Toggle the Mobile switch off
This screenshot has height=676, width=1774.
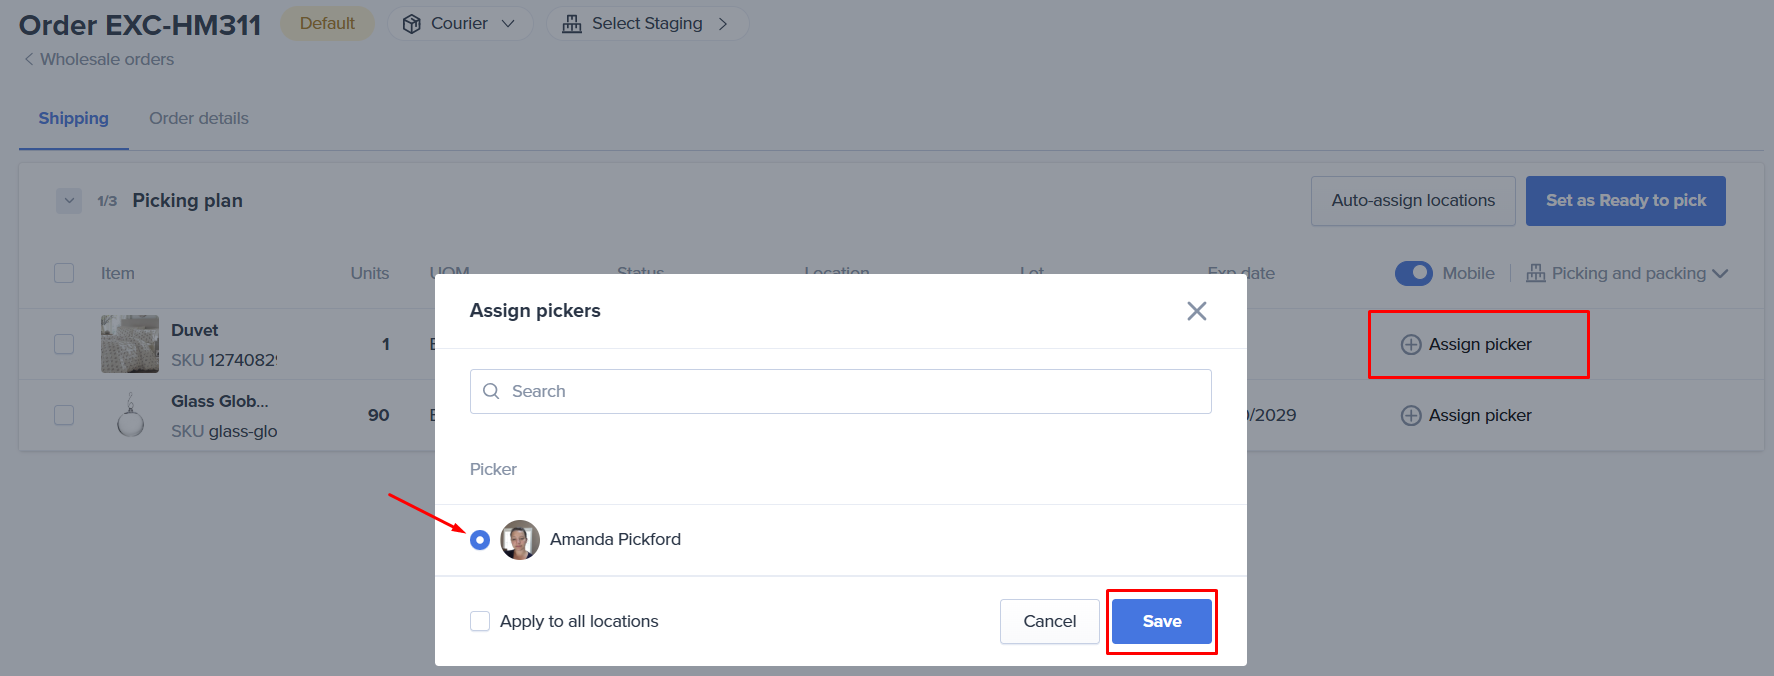pos(1413,273)
